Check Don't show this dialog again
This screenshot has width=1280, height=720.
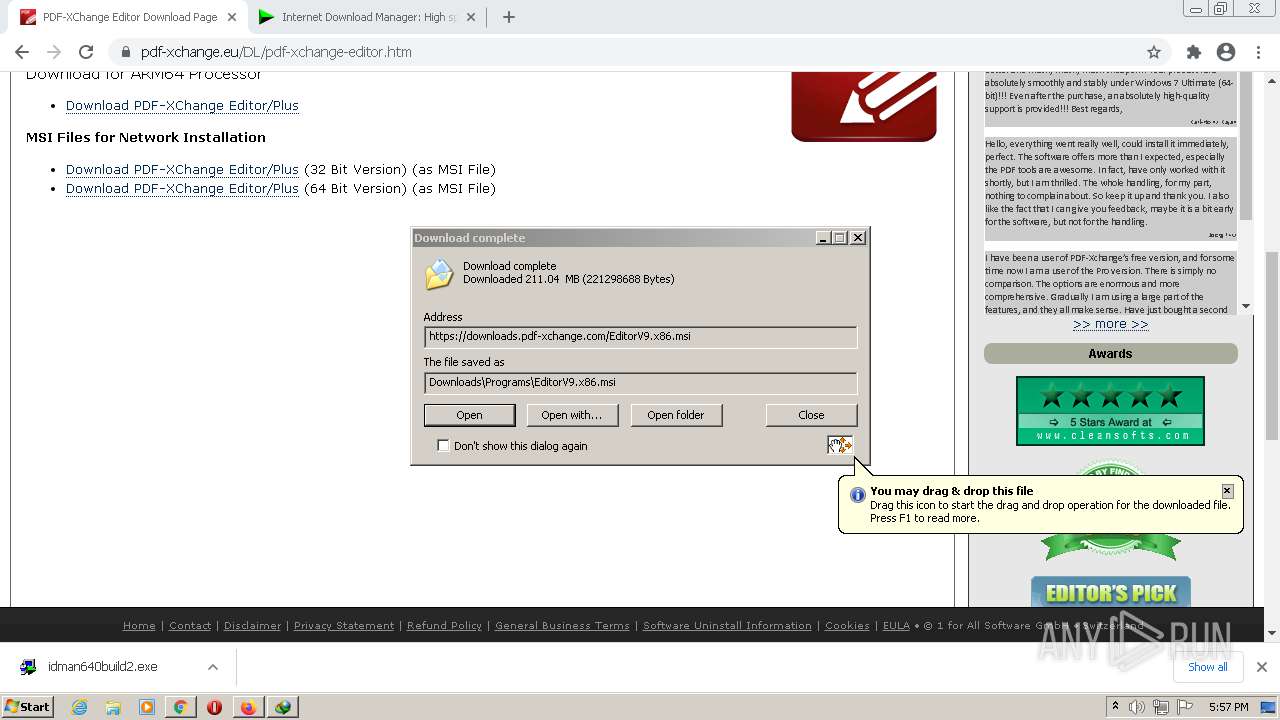[x=443, y=446]
